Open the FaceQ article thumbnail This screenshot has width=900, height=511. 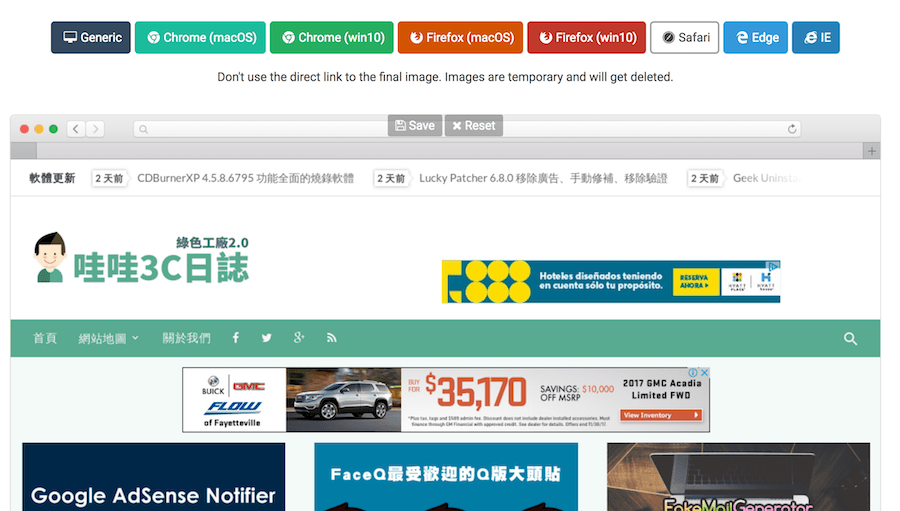click(x=446, y=477)
